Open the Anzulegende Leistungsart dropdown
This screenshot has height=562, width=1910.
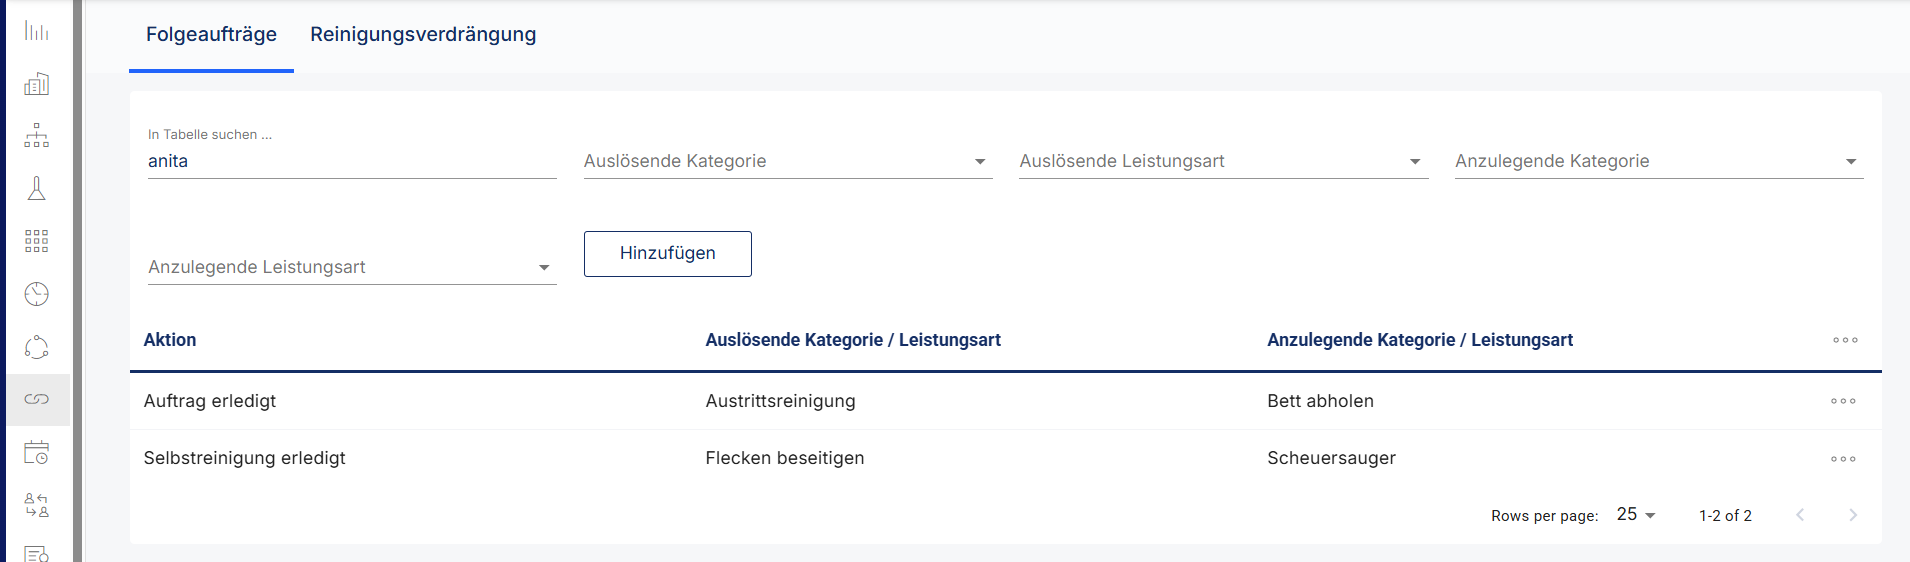click(351, 267)
